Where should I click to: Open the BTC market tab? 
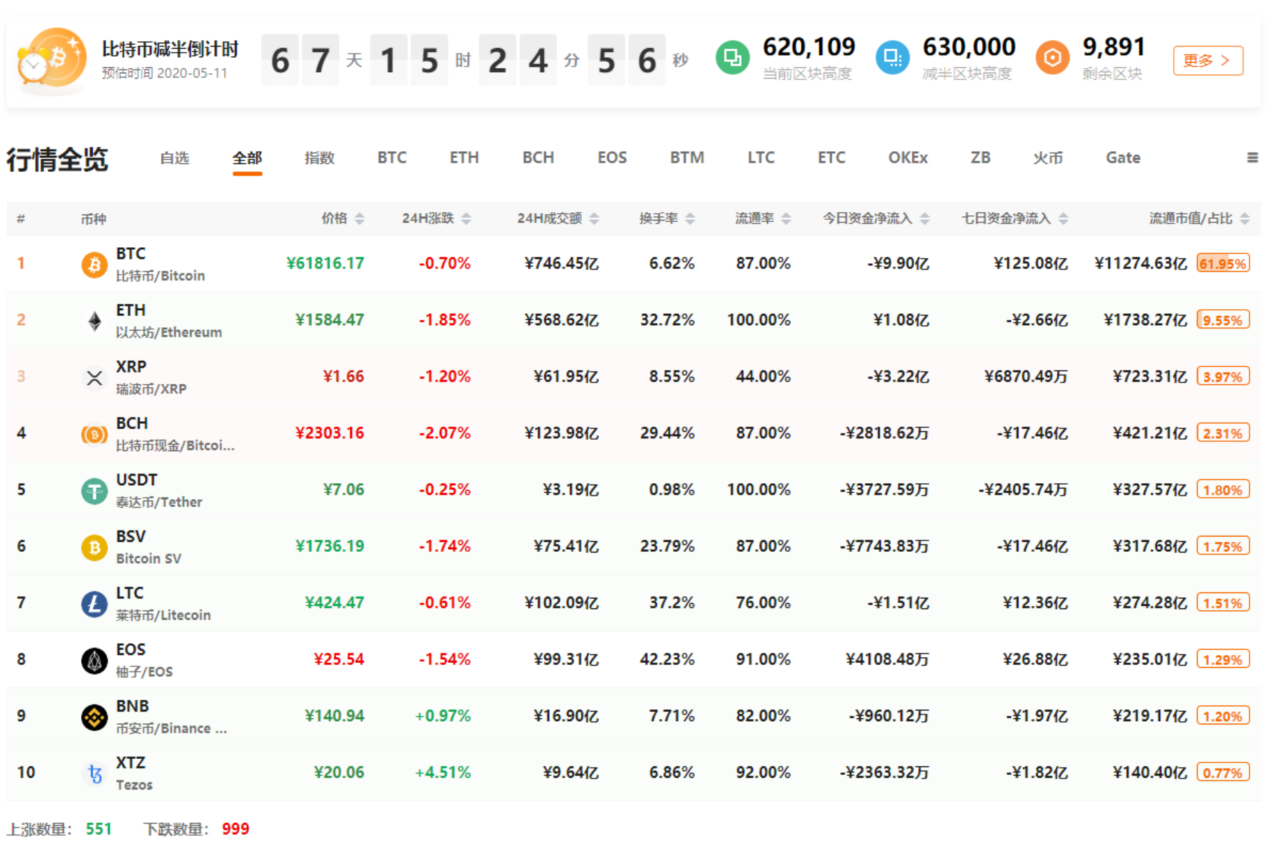(x=392, y=158)
